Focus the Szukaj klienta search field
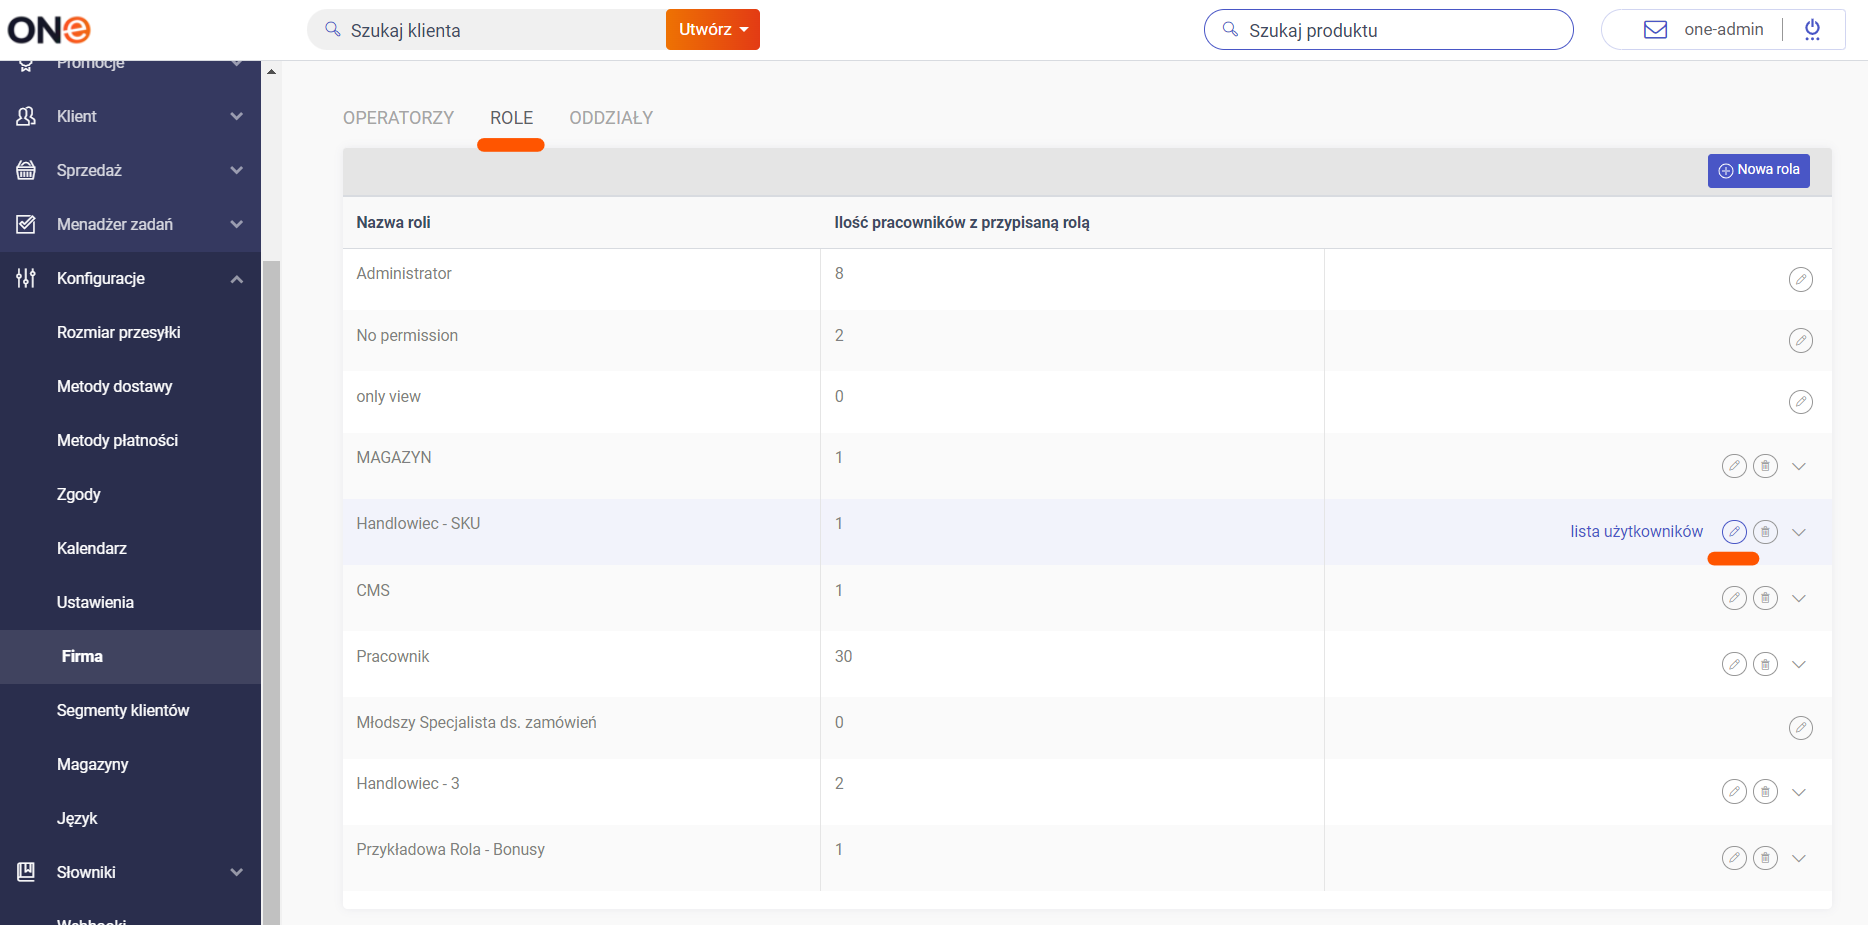This screenshot has width=1868, height=925. pos(486,30)
